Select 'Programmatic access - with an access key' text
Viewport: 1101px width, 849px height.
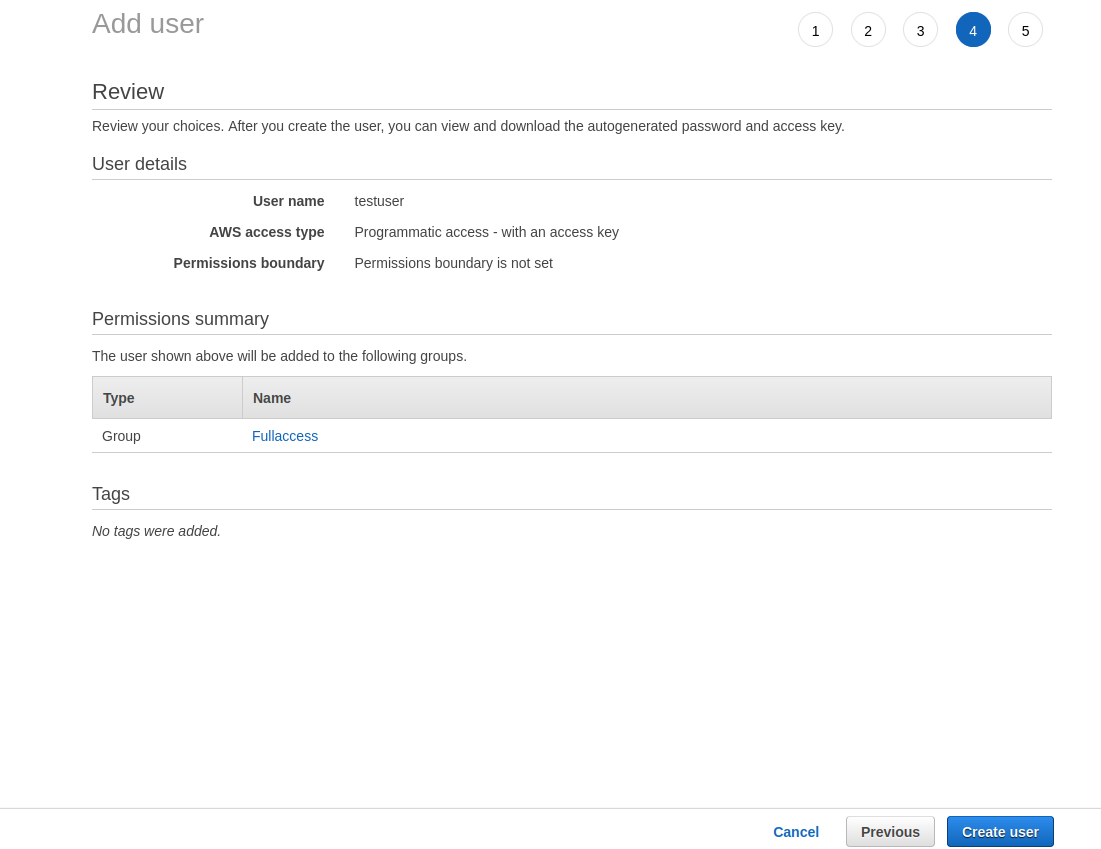click(x=487, y=232)
